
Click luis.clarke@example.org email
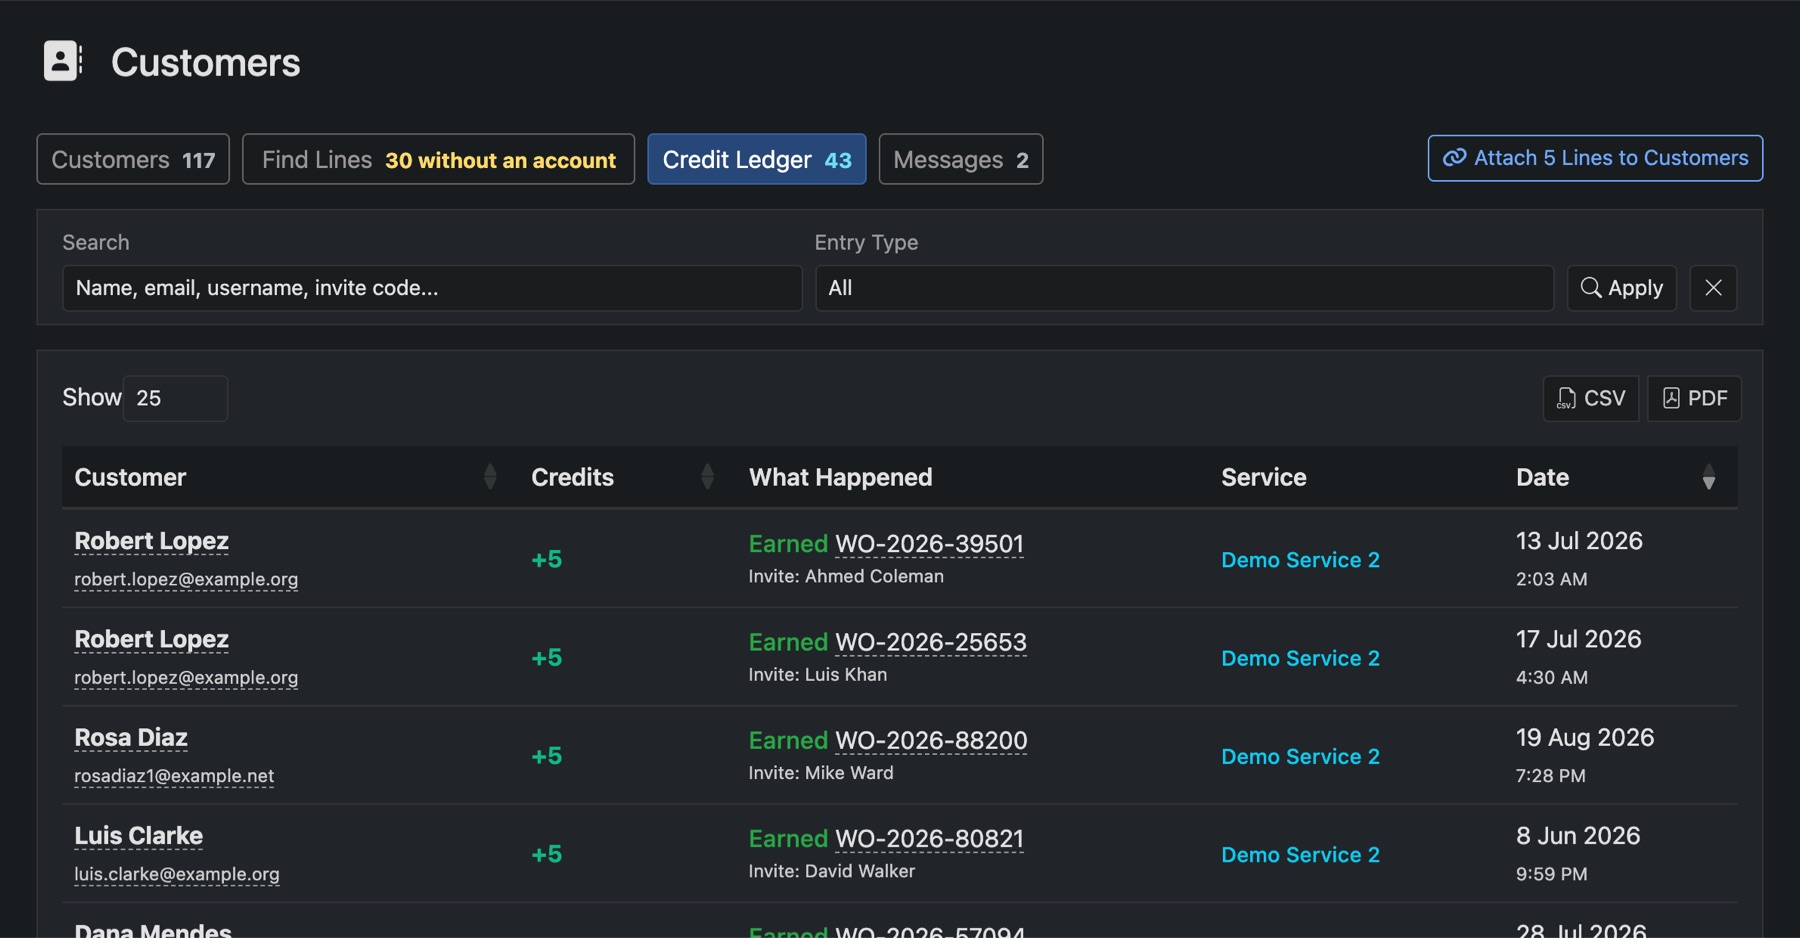pos(177,874)
